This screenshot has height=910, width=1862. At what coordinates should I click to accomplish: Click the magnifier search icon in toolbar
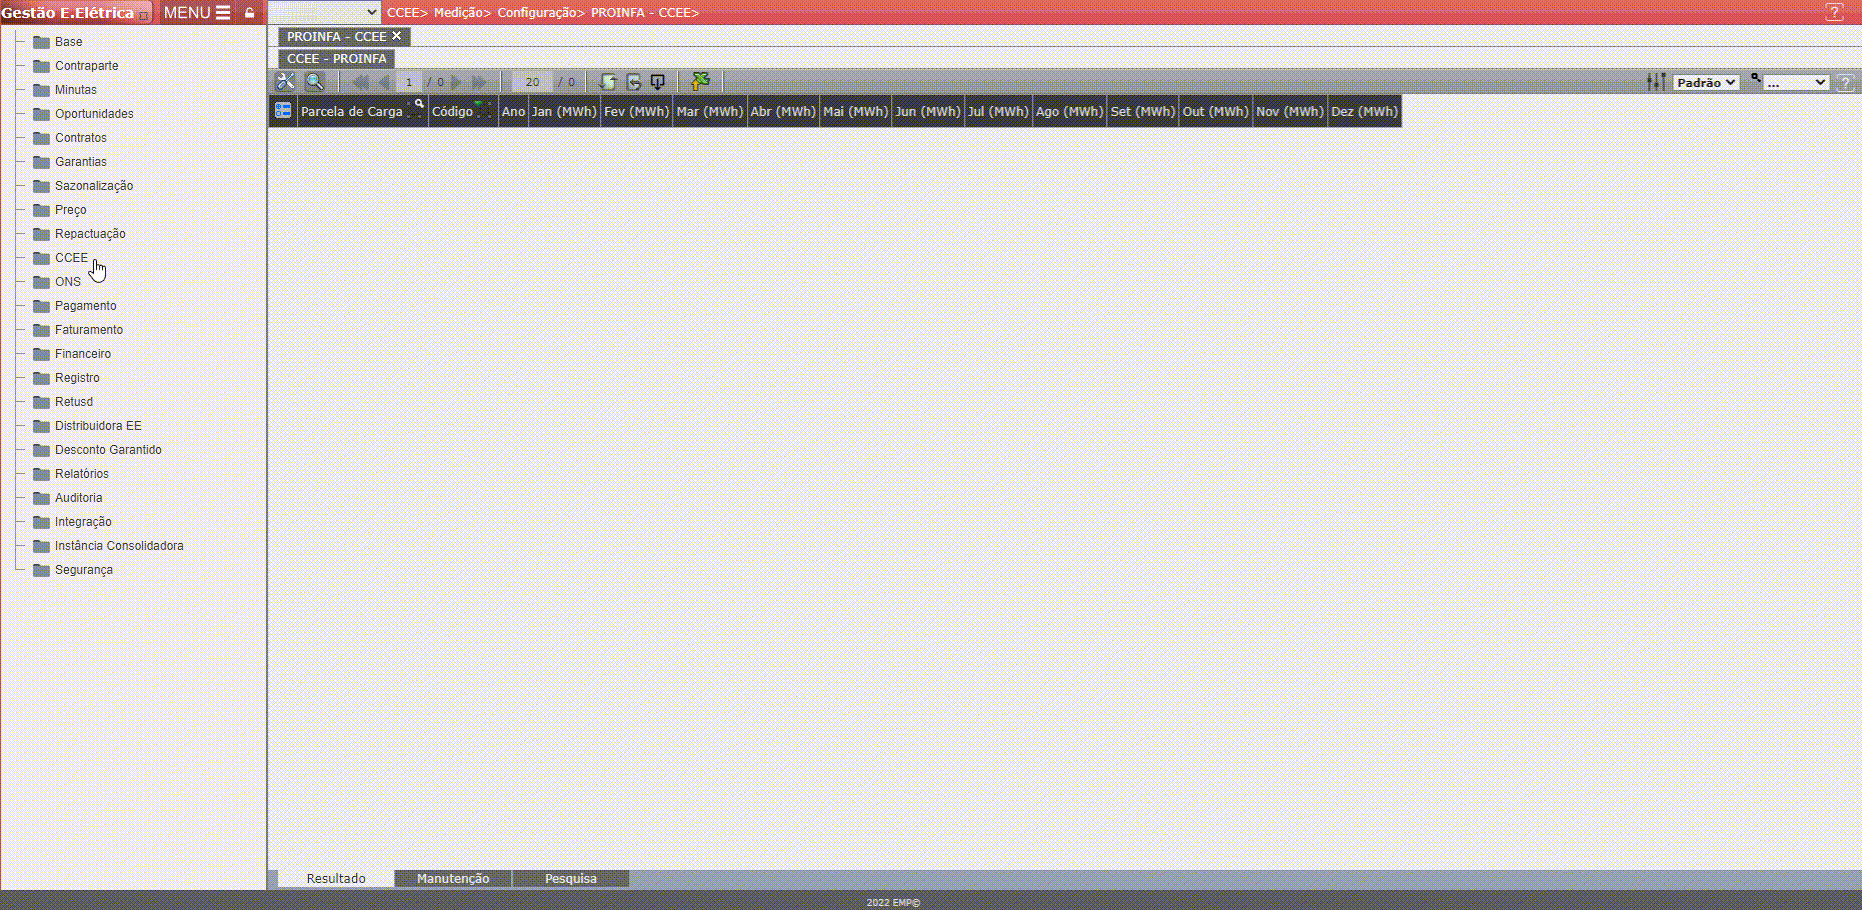[314, 82]
